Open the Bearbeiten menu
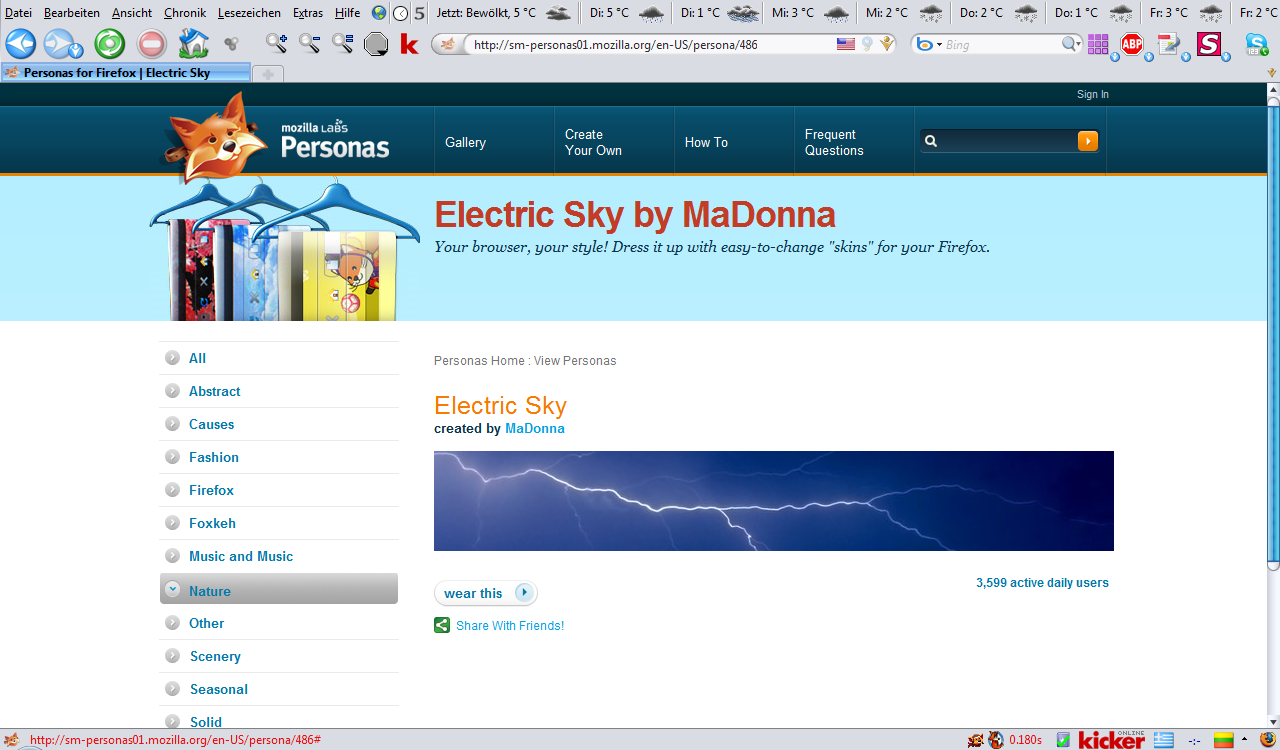The width and height of the screenshot is (1280, 750). click(x=72, y=13)
